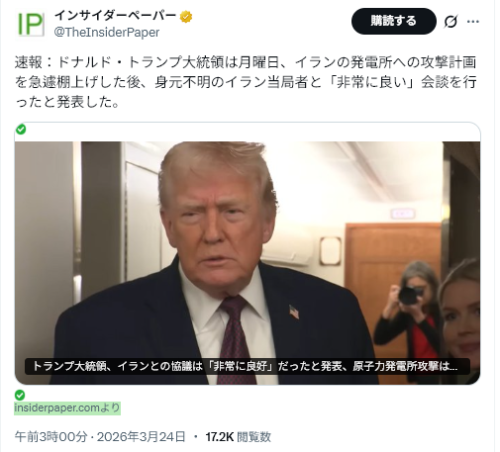This screenshot has width=500, height=452.
Task: Open the Grok slashed-circle icon
Action: click(x=451, y=22)
